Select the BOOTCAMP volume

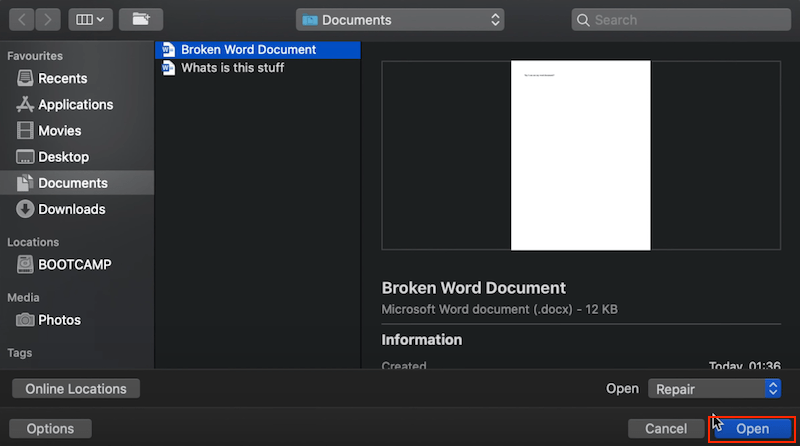(x=74, y=265)
